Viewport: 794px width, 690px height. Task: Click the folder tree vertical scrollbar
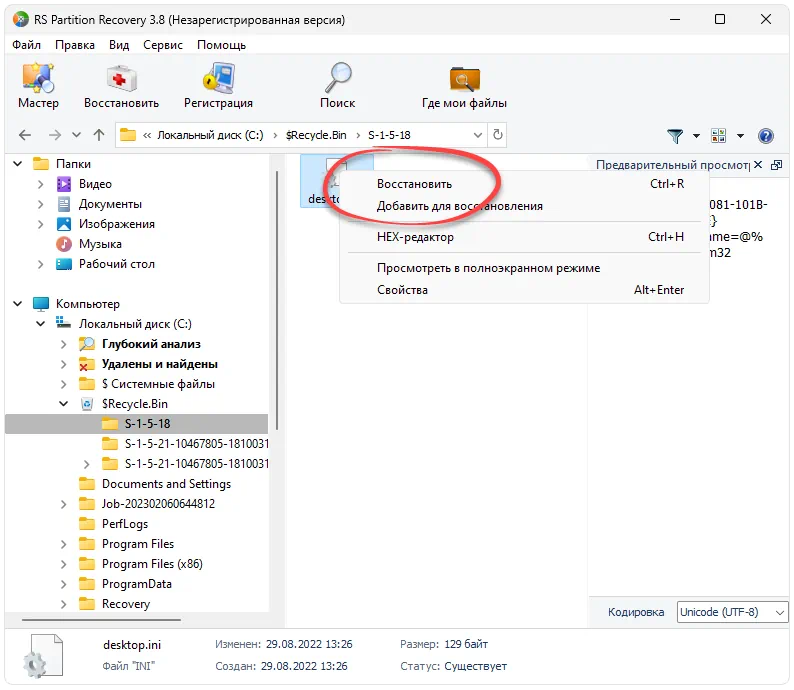[x=277, y=300]
